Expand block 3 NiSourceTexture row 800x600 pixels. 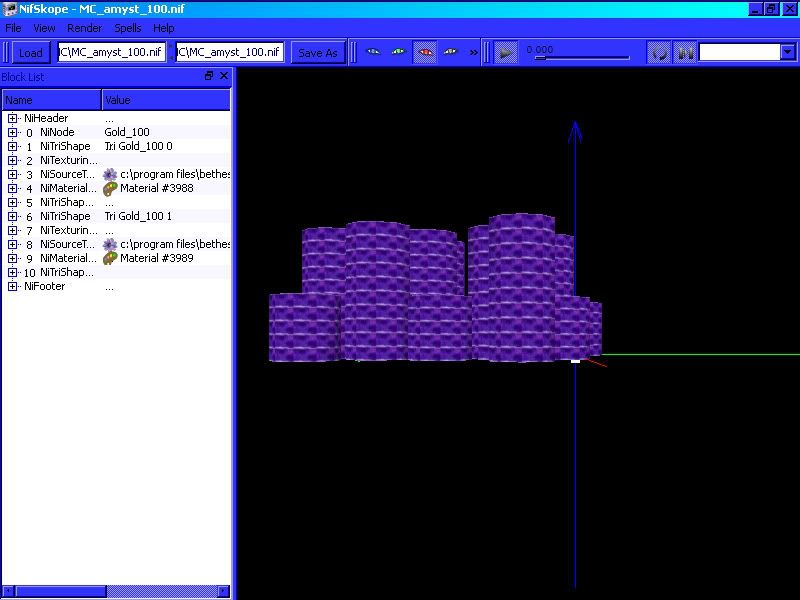[x=12, y=174]
